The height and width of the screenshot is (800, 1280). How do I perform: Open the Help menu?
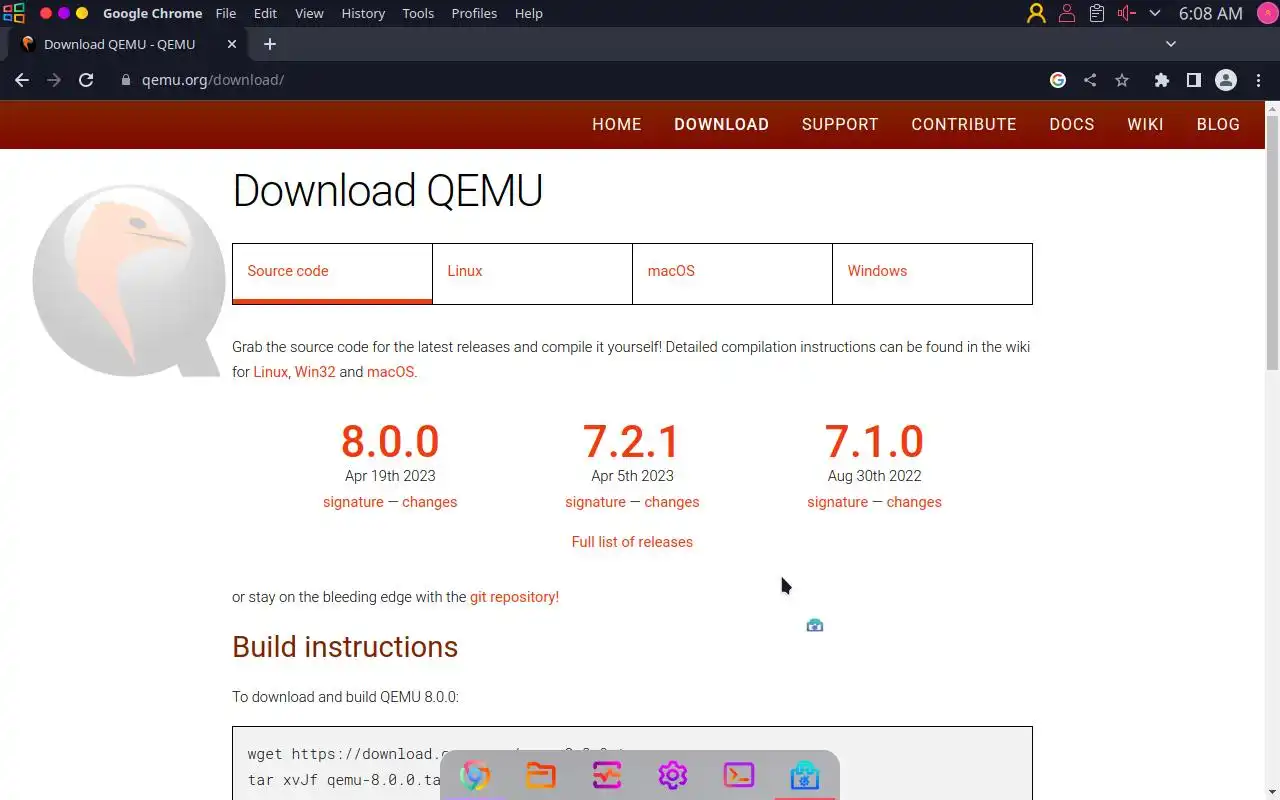(x=529, y=13)
